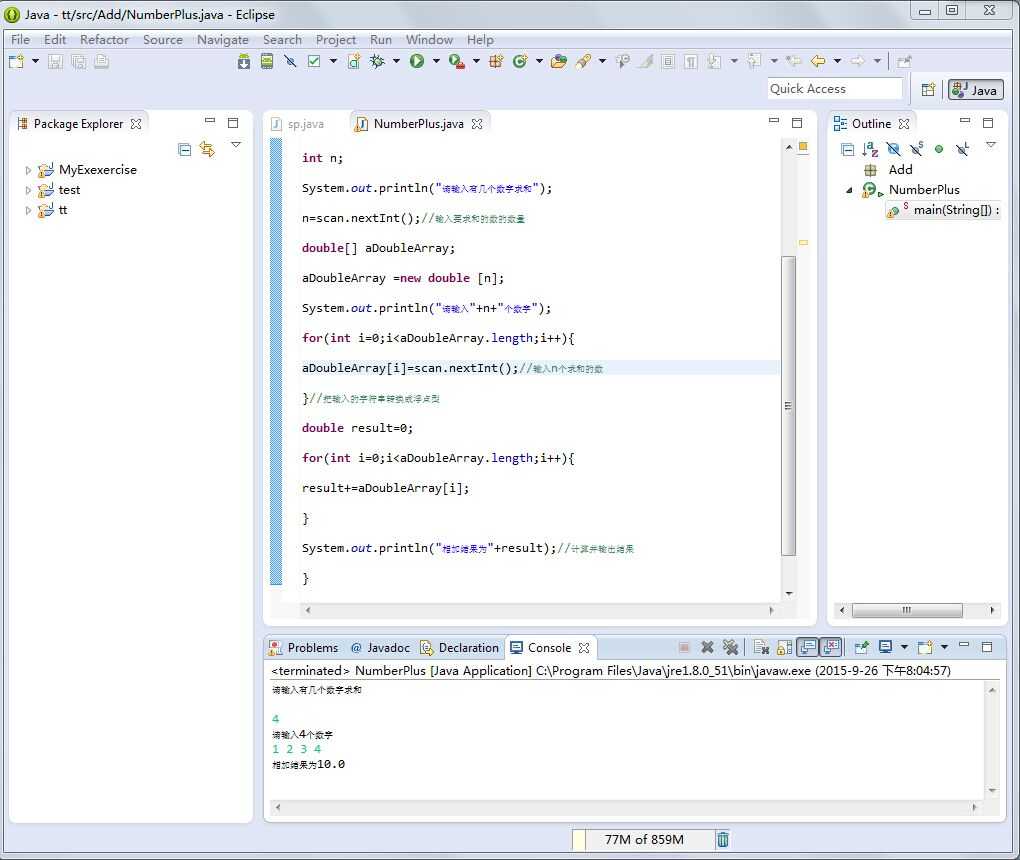Open the Outline view menu triangle
Viewport: 1020px width, 860px height.
[x=991, y=145]
